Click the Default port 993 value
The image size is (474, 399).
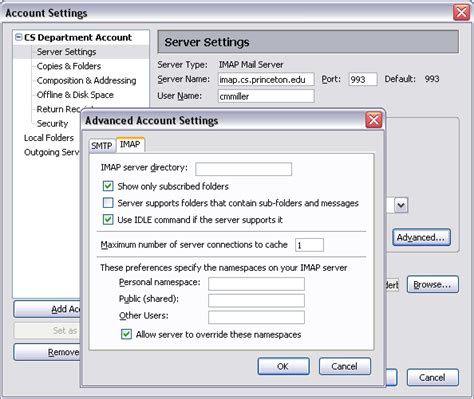click(432, 79)
